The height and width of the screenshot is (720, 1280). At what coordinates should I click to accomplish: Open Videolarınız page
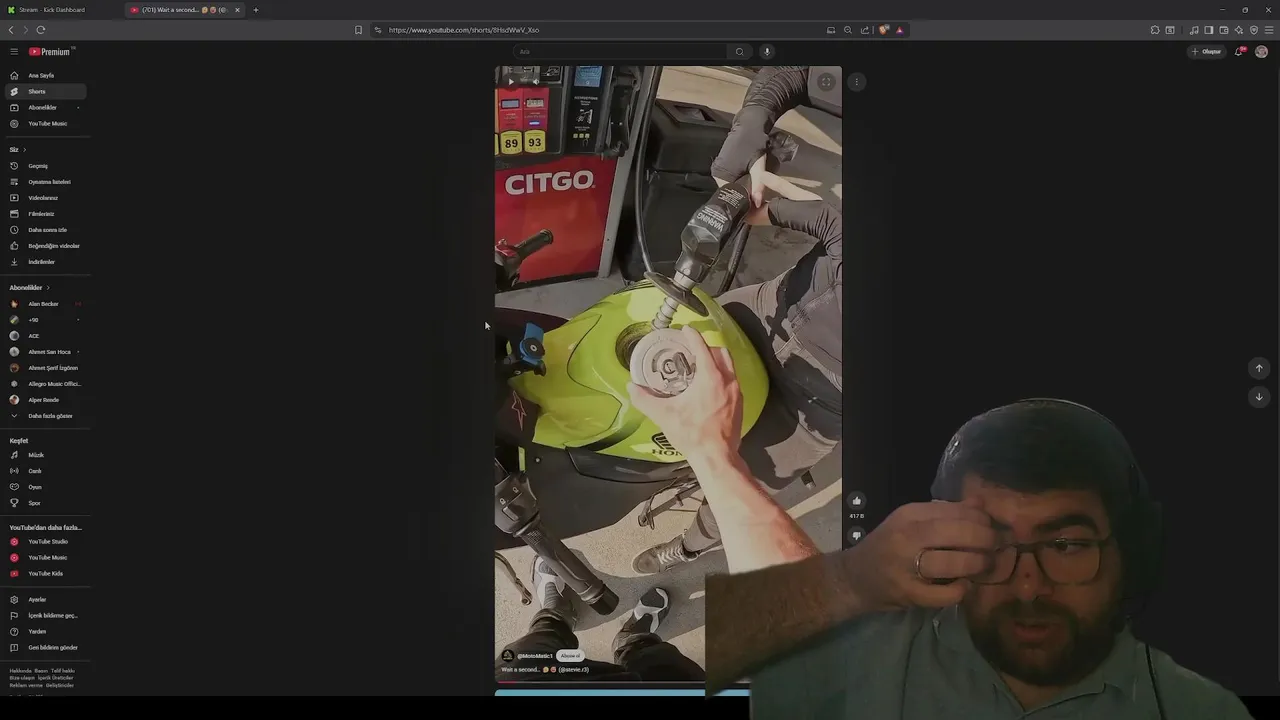coord(45,198)
